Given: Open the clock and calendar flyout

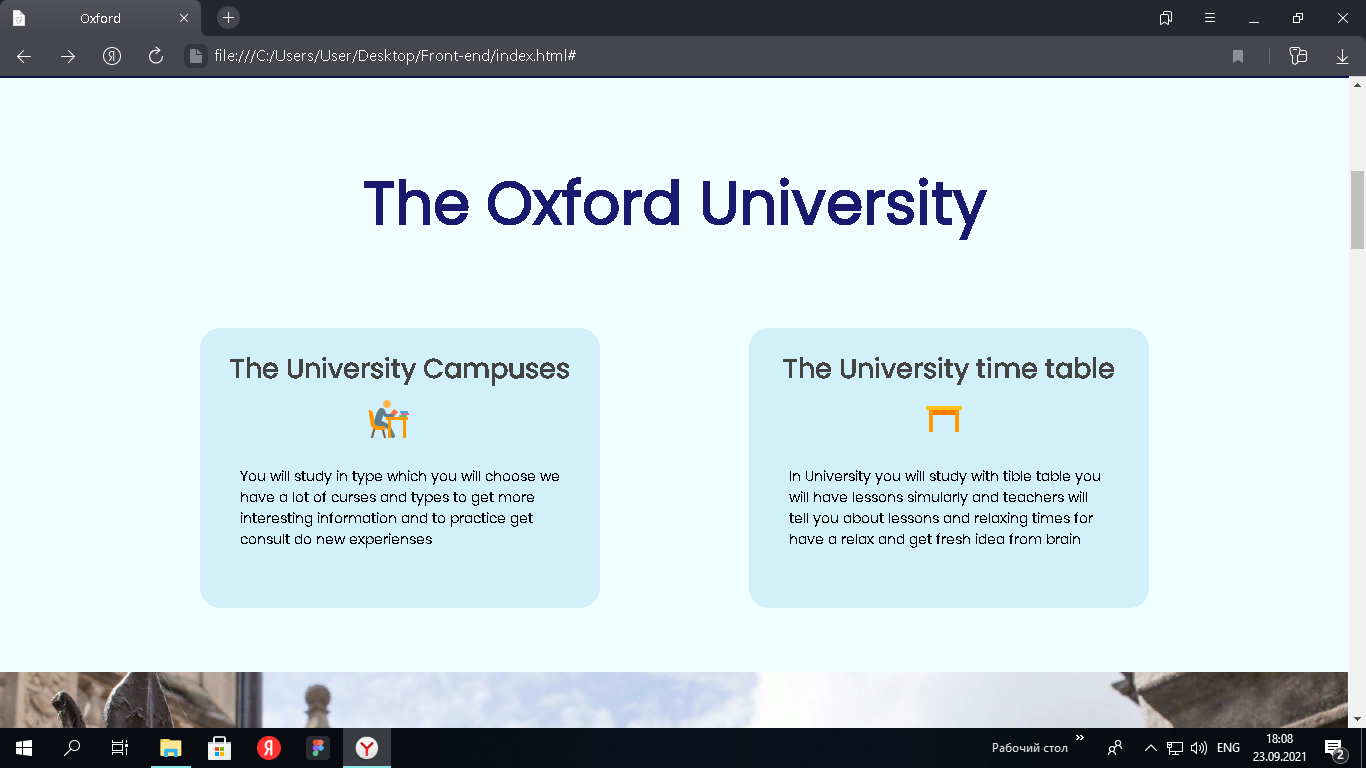Looking at the screenshot, I should tap(1279, 748).
